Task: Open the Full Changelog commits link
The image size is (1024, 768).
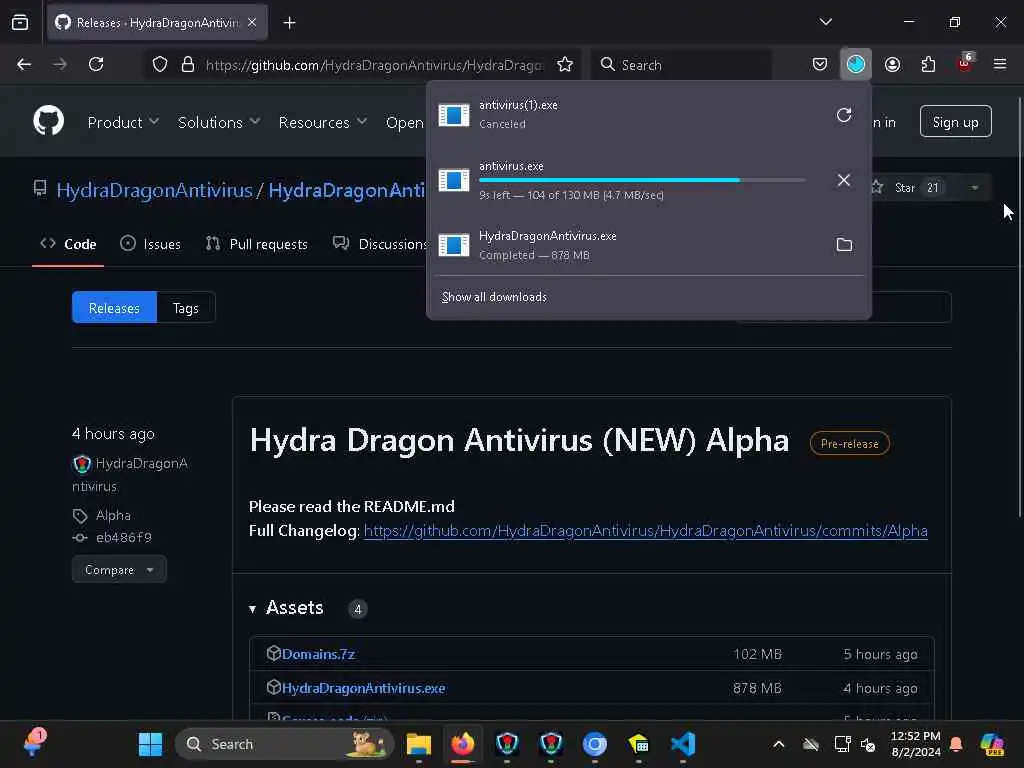Action: [x=645, y=530]
